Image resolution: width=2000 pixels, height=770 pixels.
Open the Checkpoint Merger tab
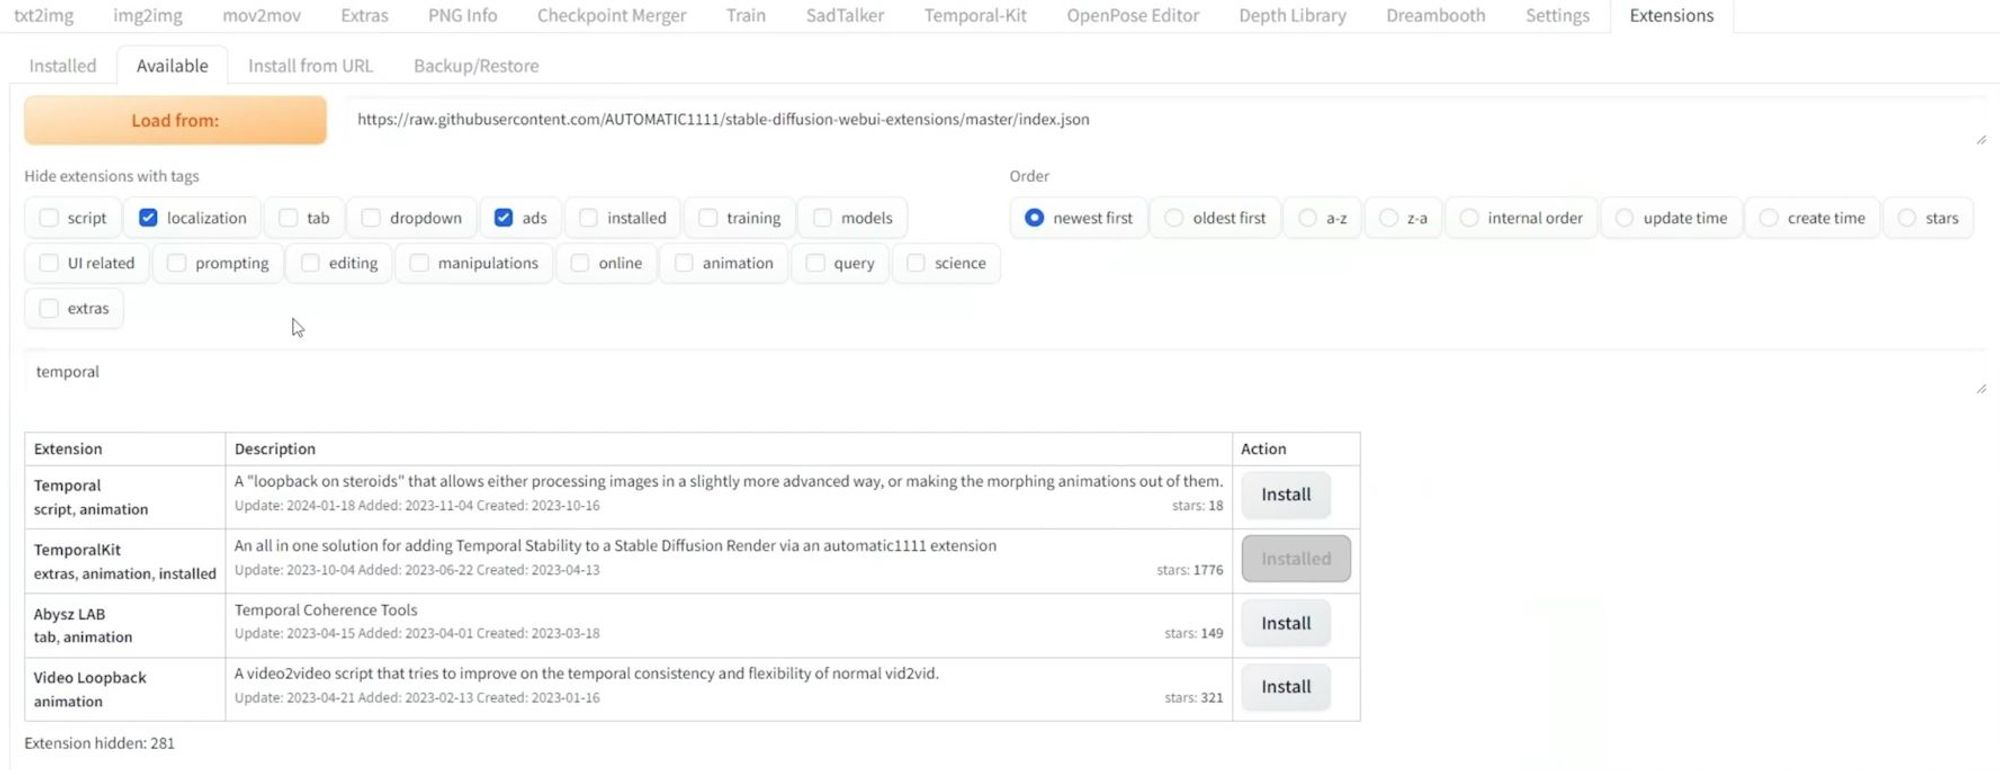pyautogui.click(x=611, y=15)
